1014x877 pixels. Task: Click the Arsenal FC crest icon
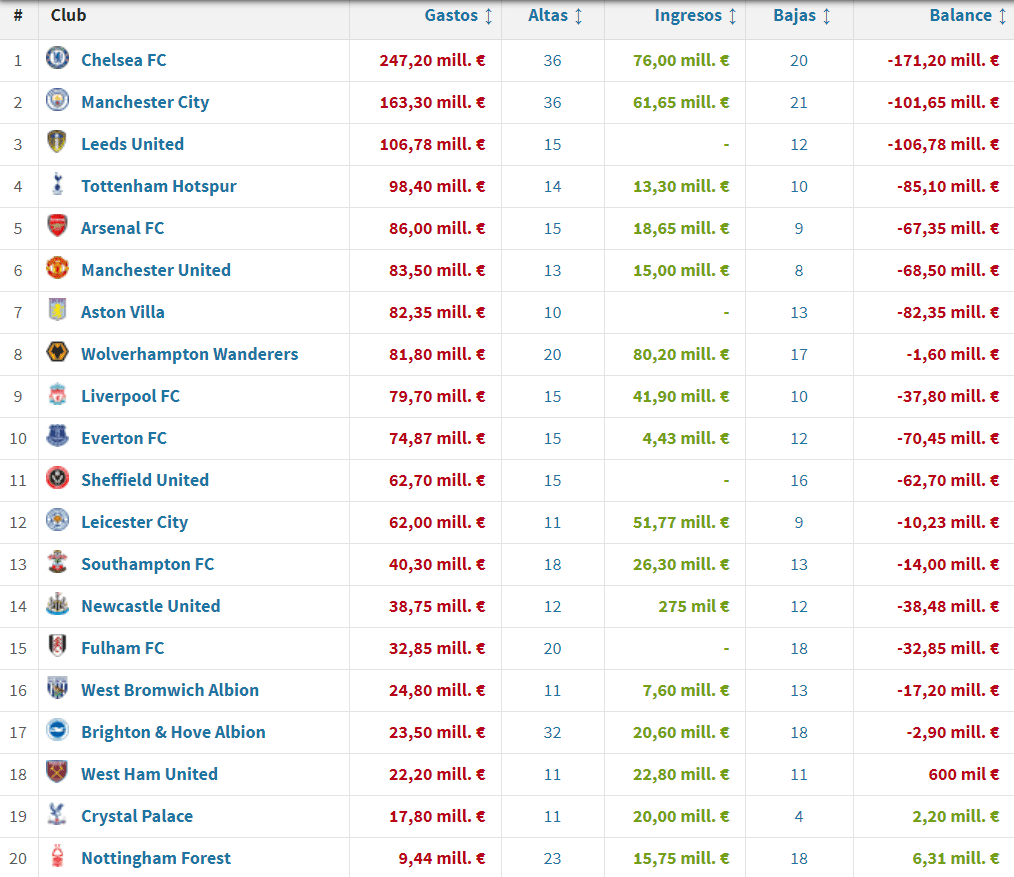tap(57, 227)
